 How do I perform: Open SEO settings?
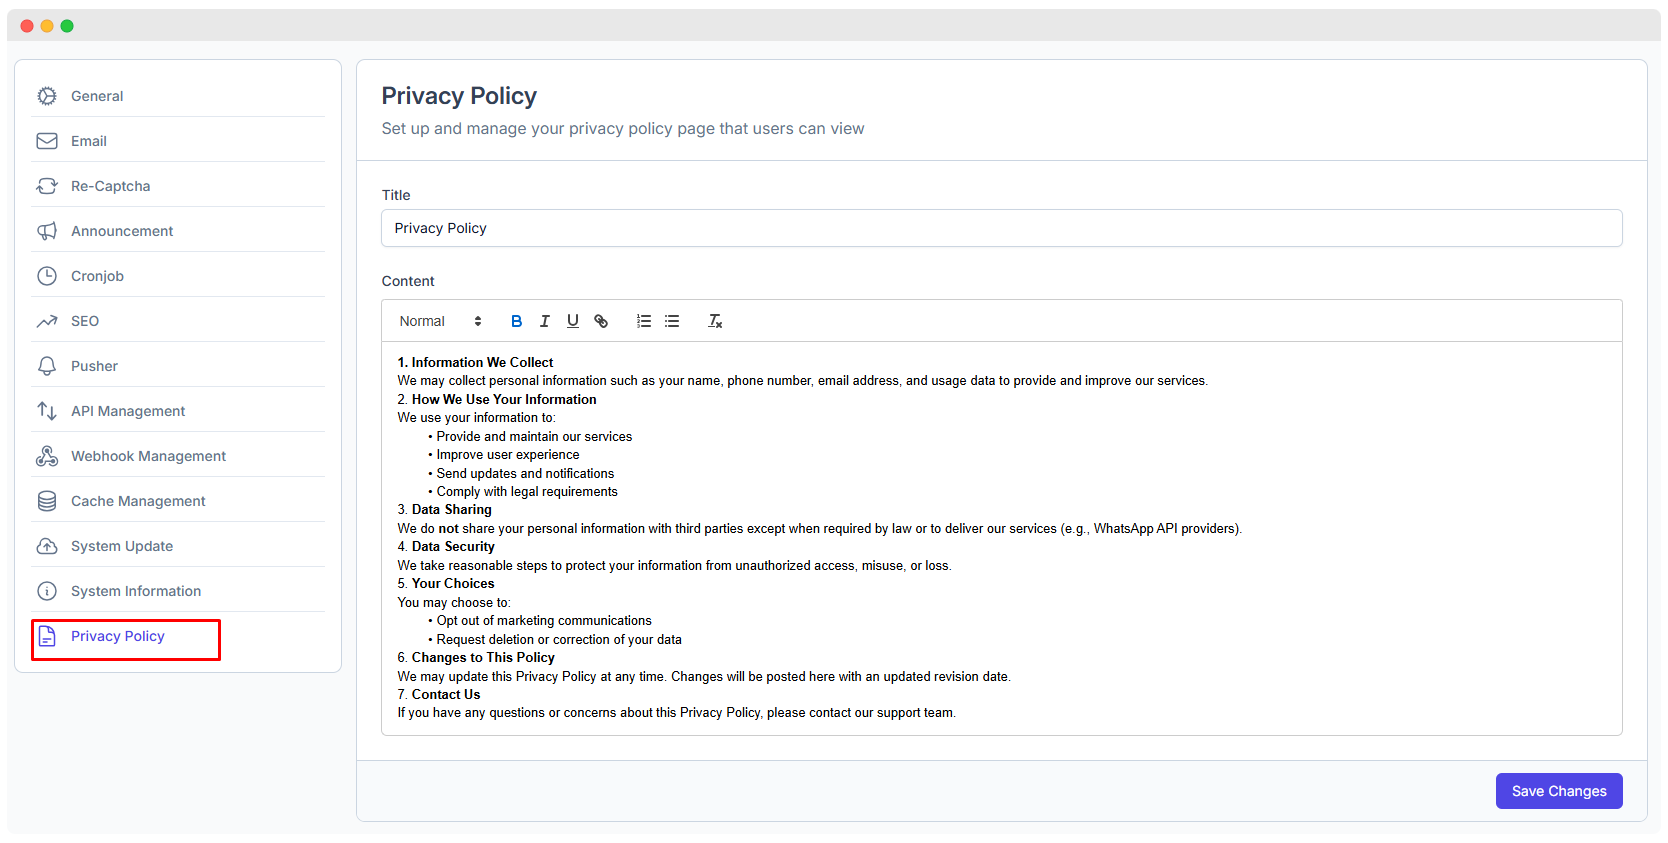point(178,321)
